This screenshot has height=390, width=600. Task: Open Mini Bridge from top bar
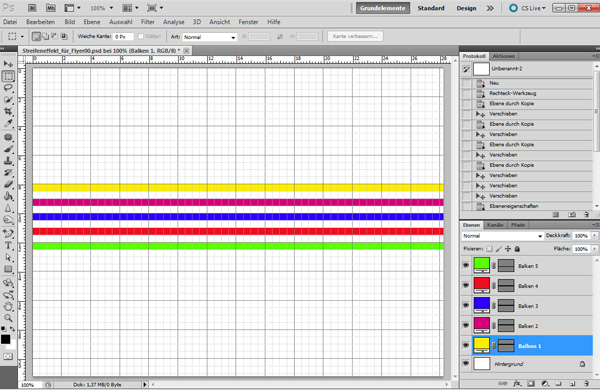[x=51, y=8]
